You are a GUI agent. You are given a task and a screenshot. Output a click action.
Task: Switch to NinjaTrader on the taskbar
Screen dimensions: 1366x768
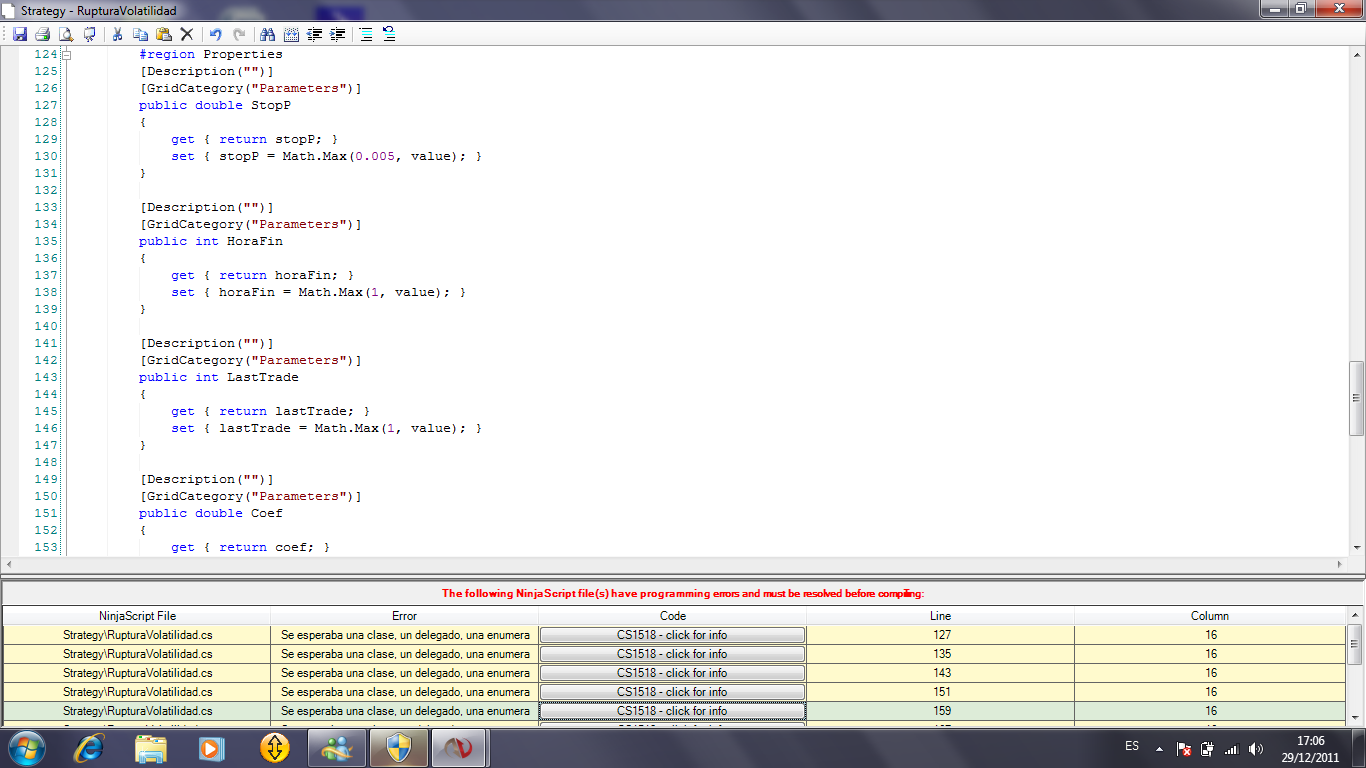pos(459,747)
